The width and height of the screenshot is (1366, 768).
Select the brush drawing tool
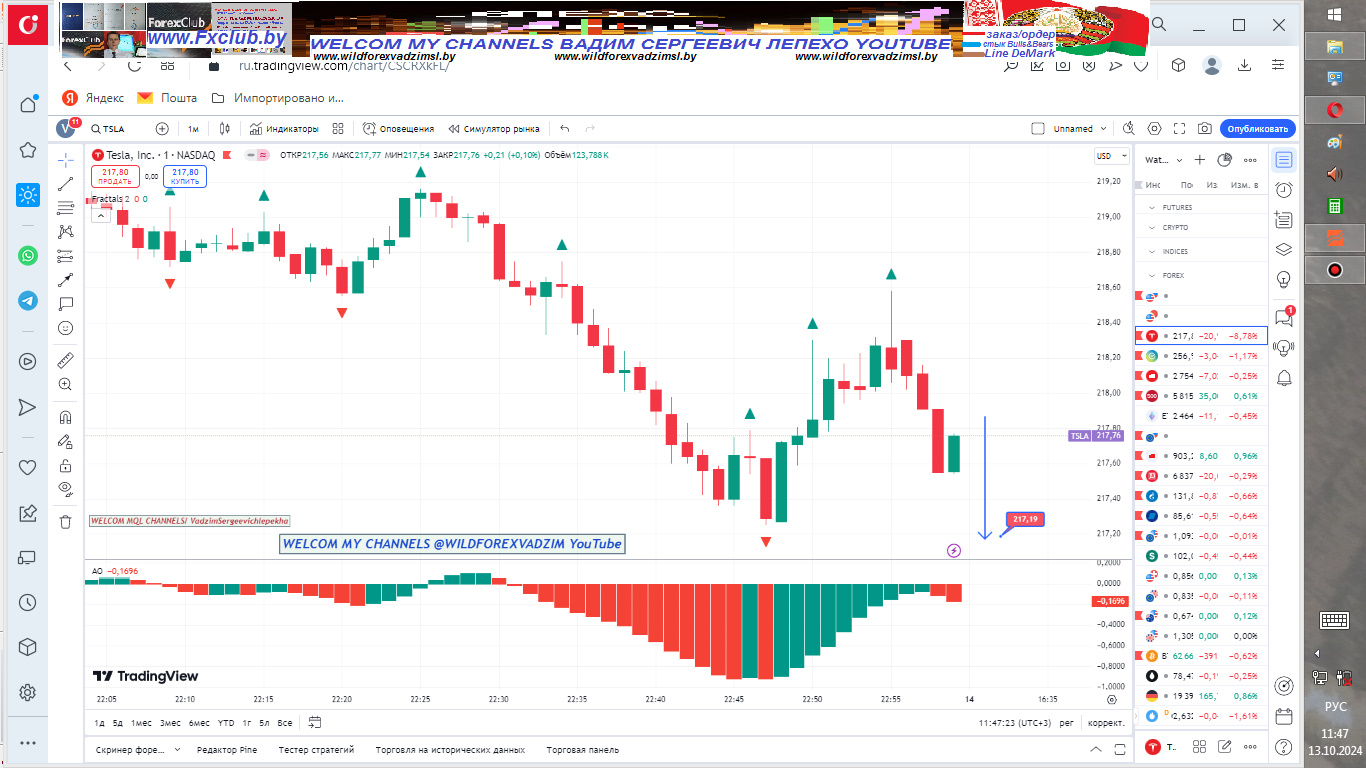(65, 280)
